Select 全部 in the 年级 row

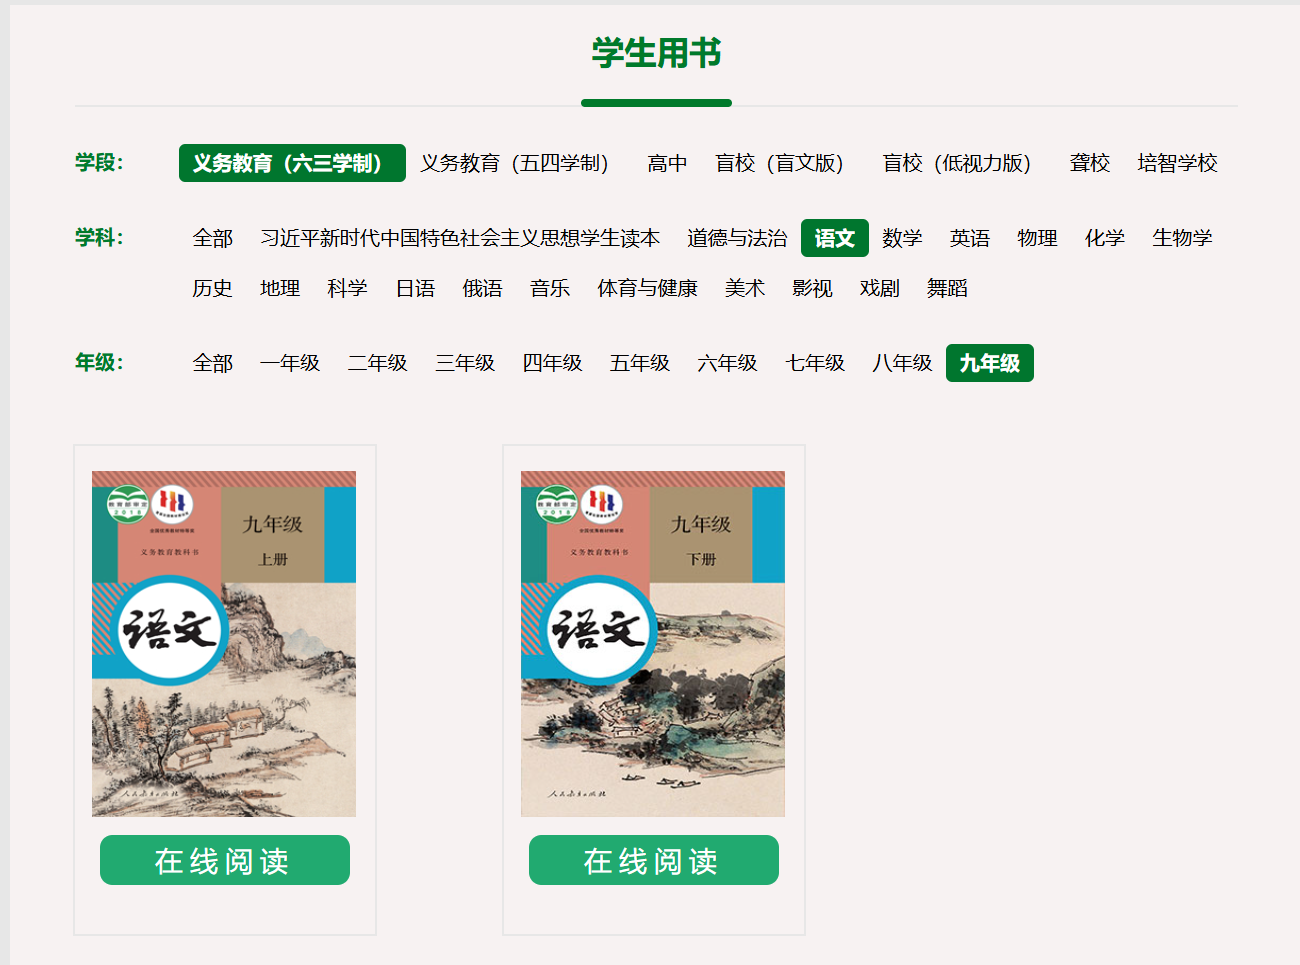pos(213,363)
